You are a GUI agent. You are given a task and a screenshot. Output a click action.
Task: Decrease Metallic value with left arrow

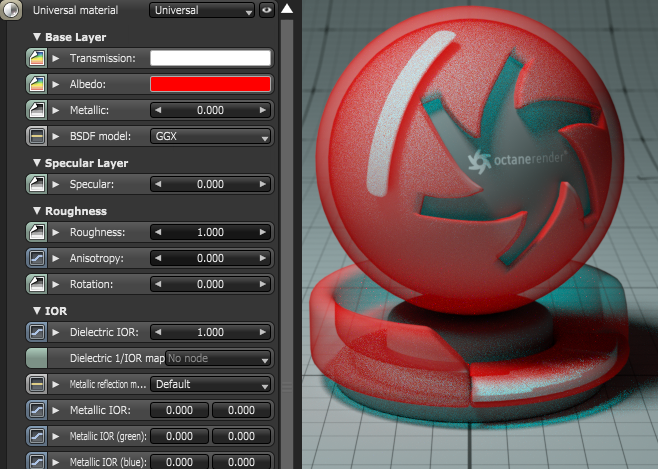tap(158, 110)
